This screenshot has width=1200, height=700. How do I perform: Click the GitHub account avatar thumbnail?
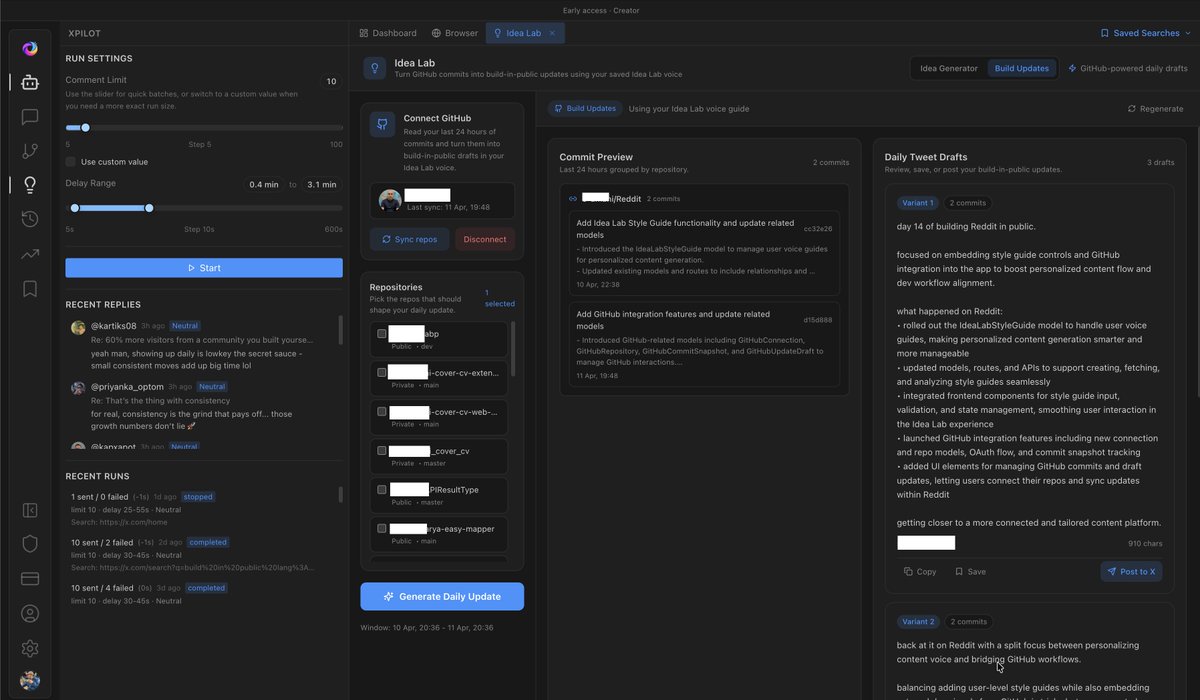tap(390, 200)
